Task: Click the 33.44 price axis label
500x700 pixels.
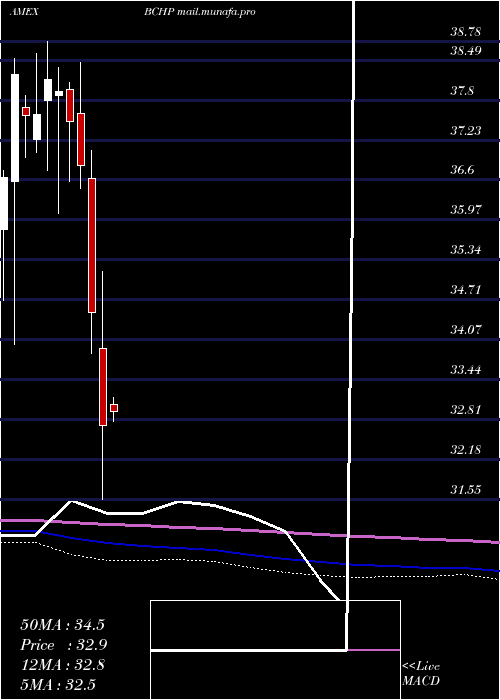Action: tap(465, 370)
